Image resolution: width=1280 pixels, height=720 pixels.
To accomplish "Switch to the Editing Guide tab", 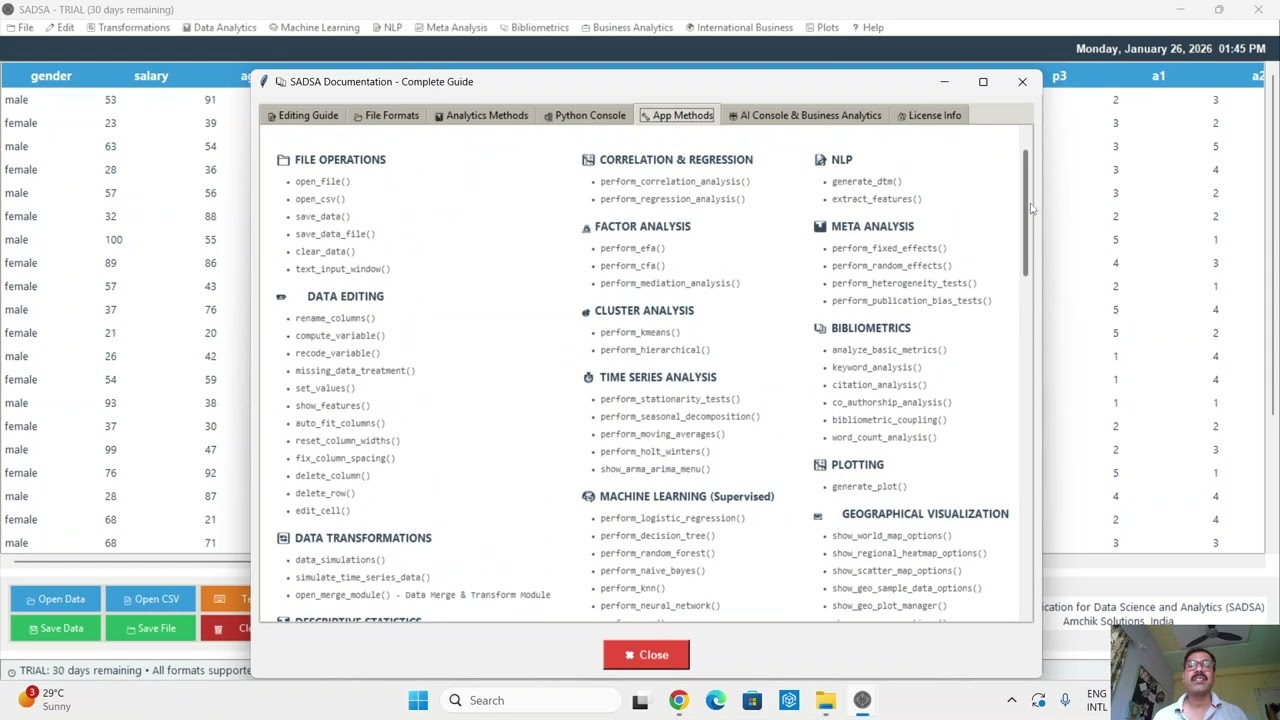I will 303,115.
